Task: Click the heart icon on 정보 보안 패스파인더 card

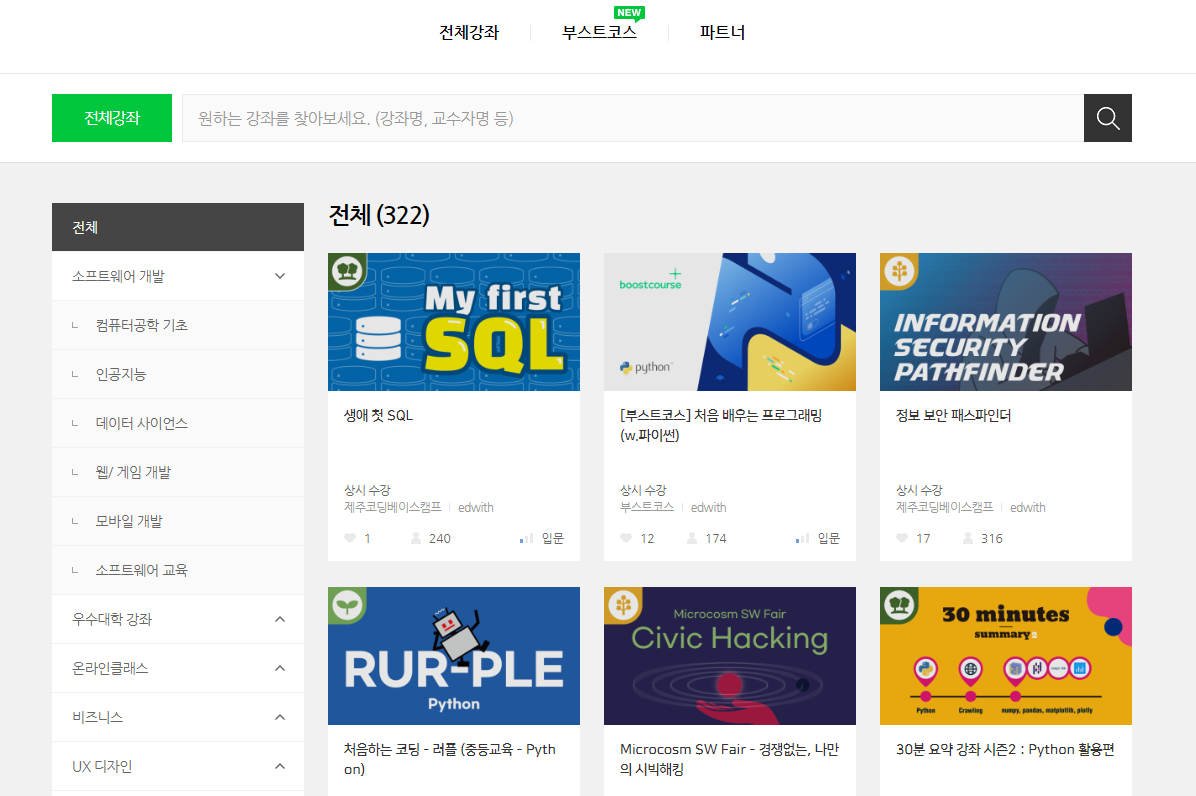Action: click(901, 538)
